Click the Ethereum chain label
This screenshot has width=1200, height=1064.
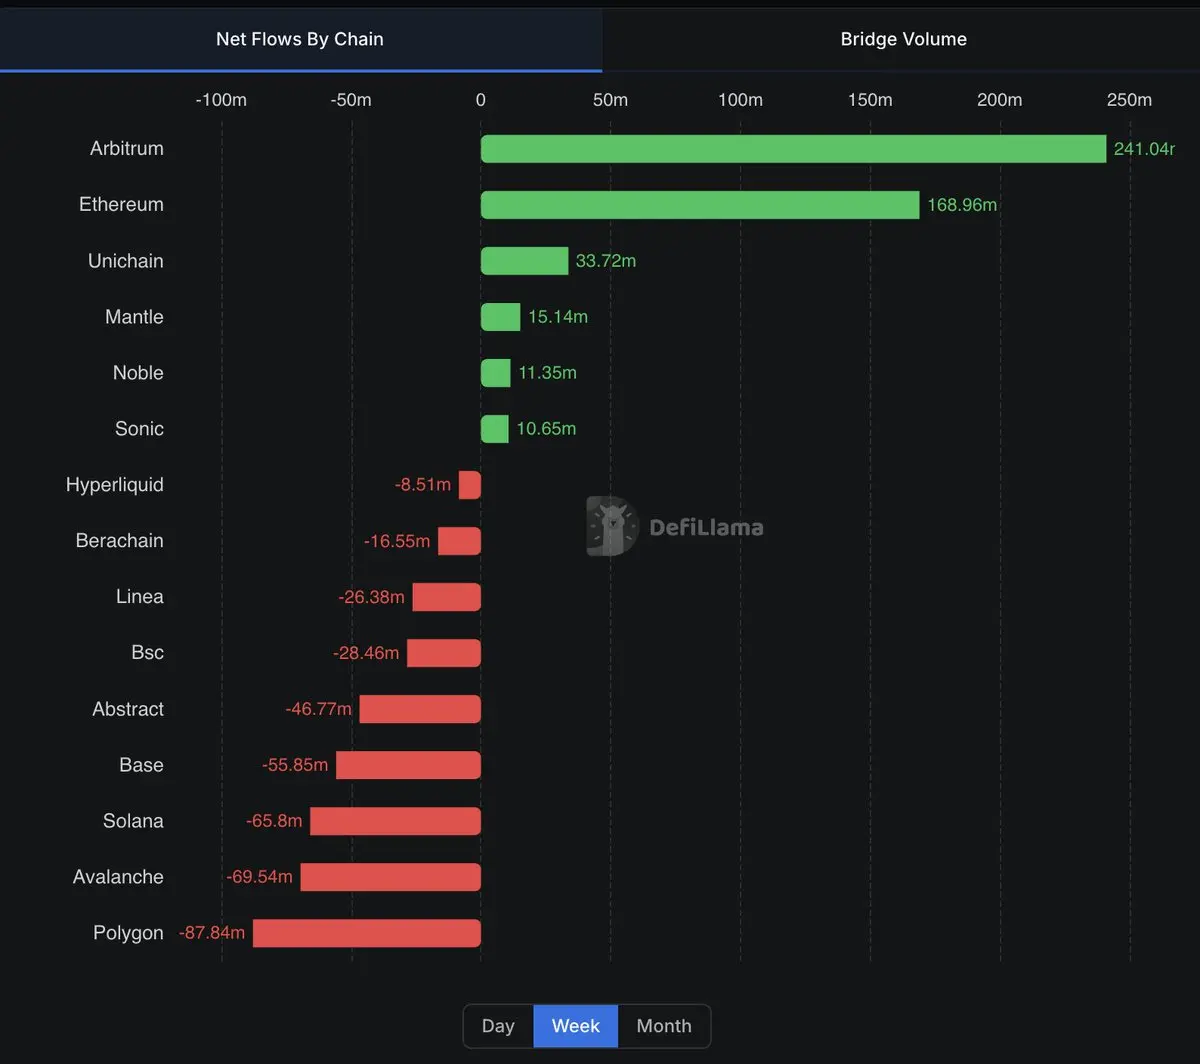(x=121, y=205)
